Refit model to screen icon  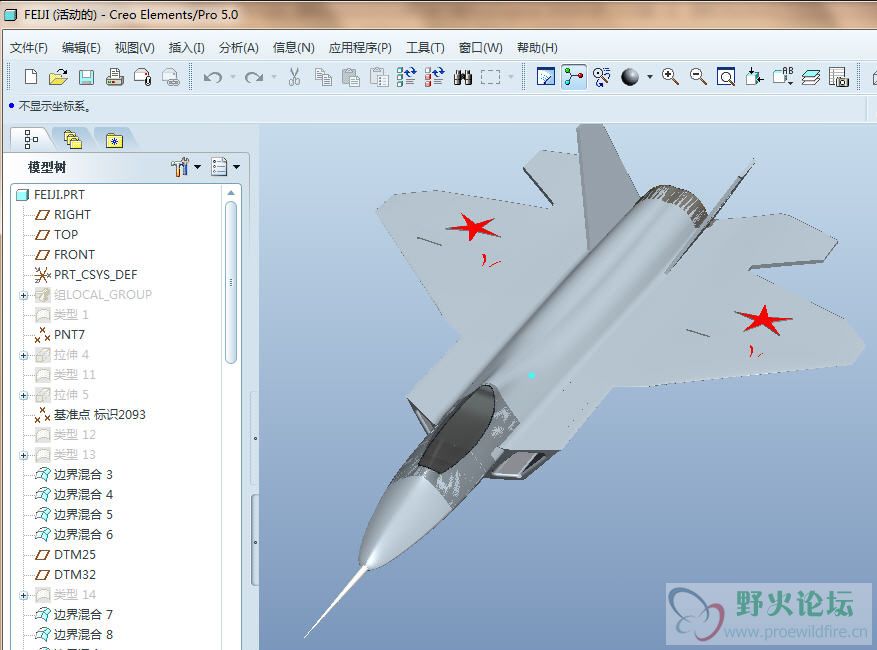point(726,77)
